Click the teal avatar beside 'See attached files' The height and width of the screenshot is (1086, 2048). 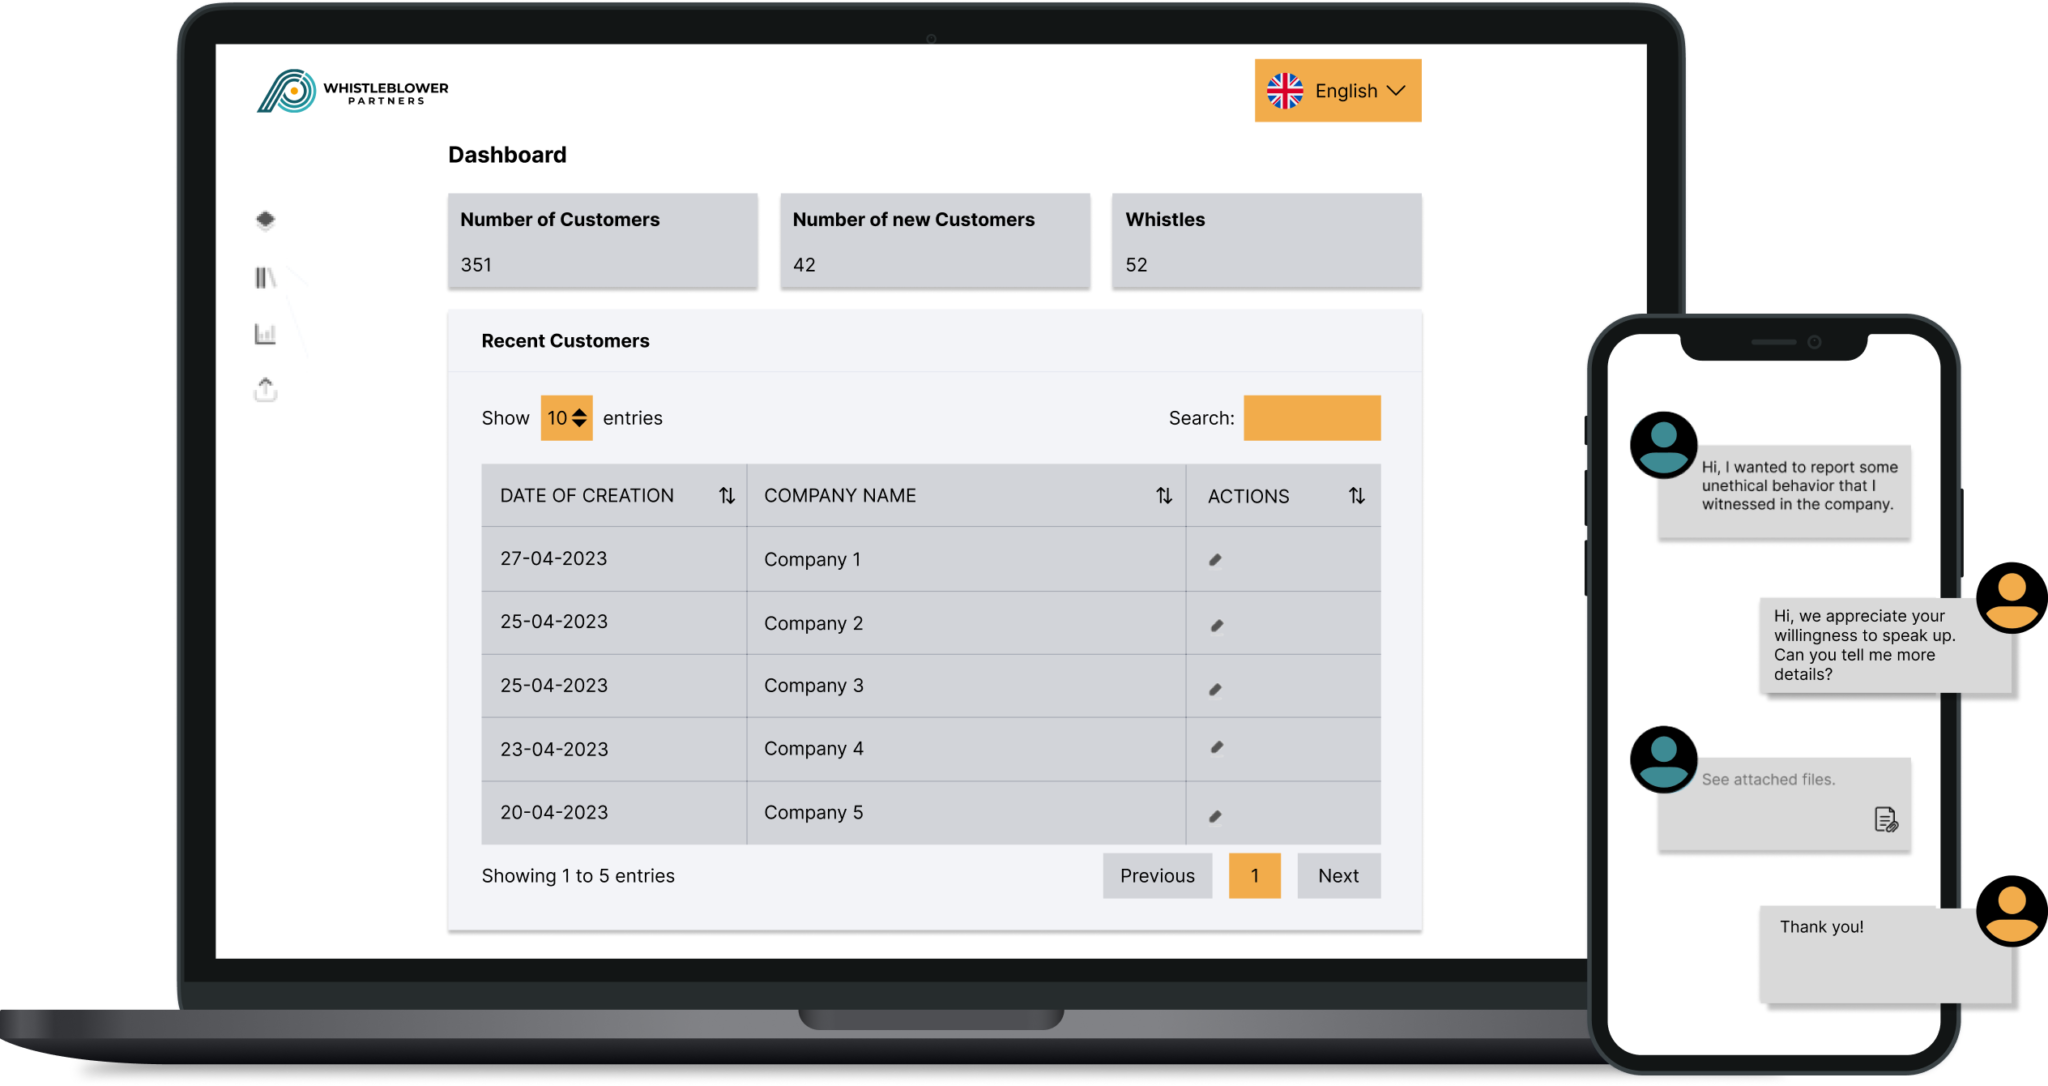(1664, 759)
